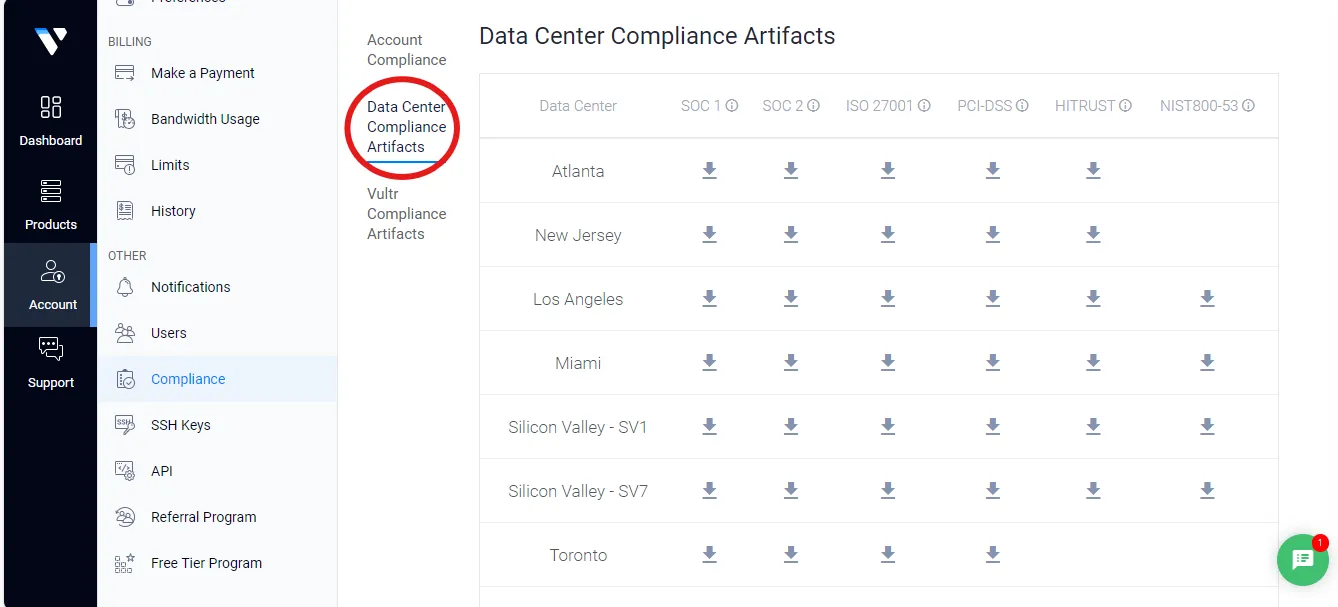The height and width of the screenshot is (607, 1338).
Task: Open Users management page
Action: point(168,333)
